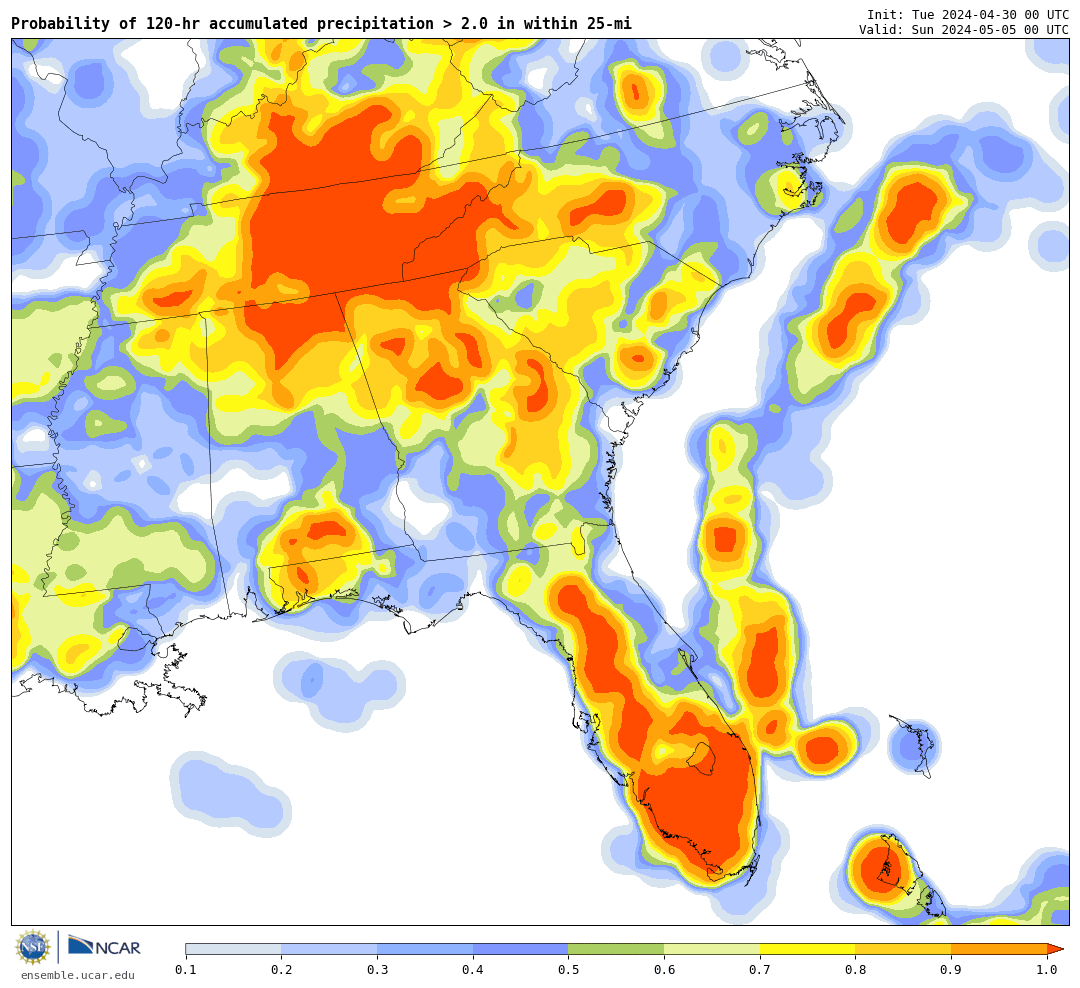Click the 0.3–0.4 blue colorbar segment

[x=425, y=949]
